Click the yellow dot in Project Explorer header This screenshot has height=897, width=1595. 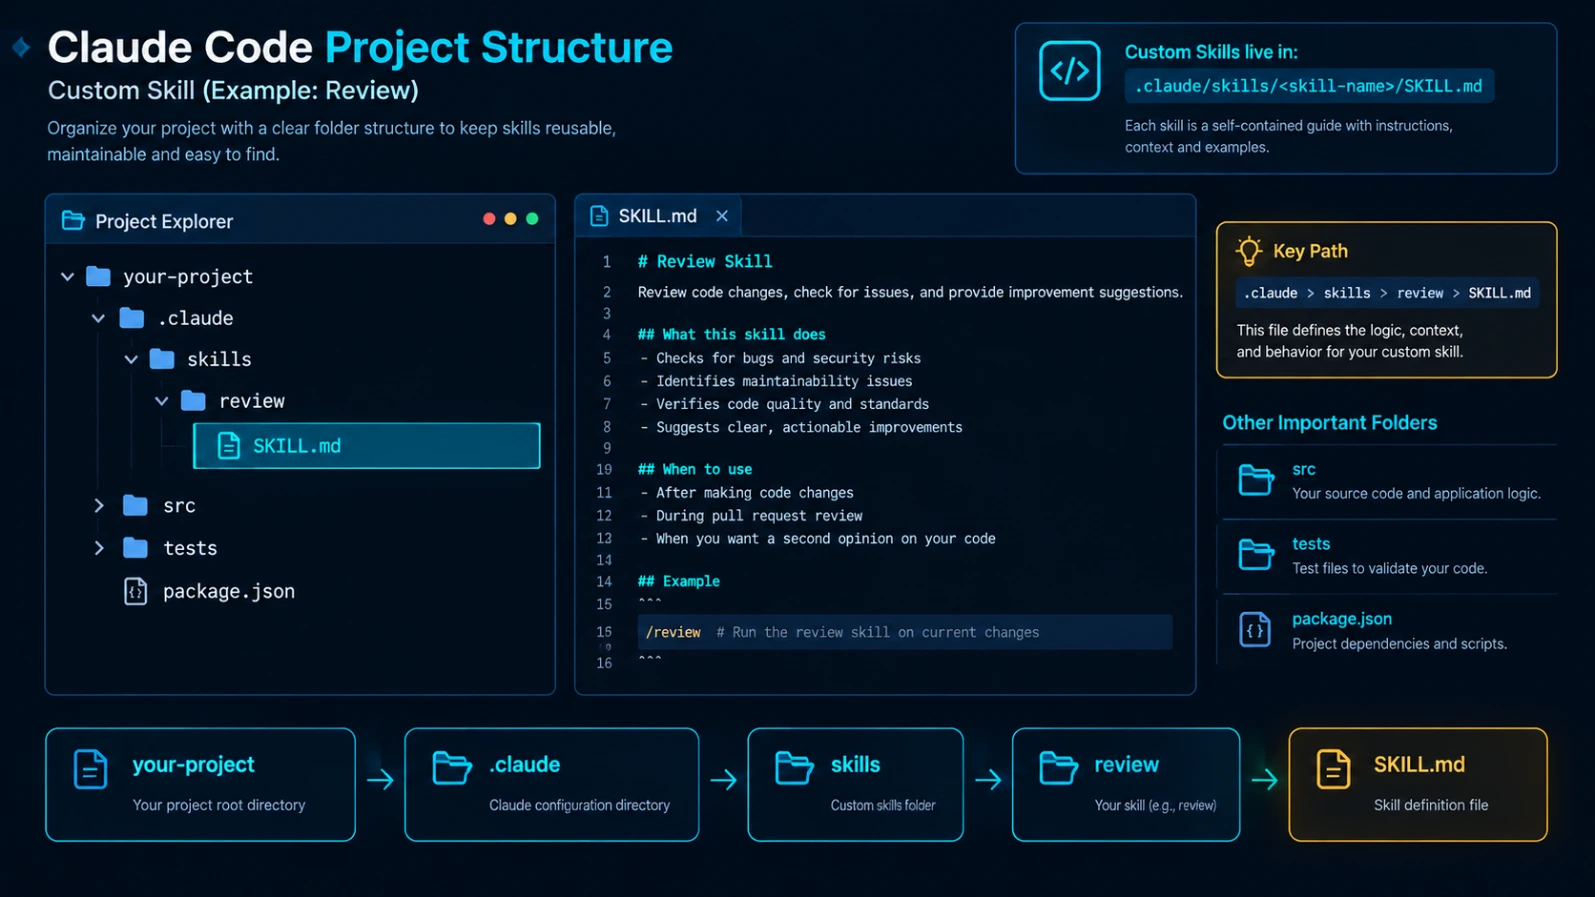(x=510, y=219)
